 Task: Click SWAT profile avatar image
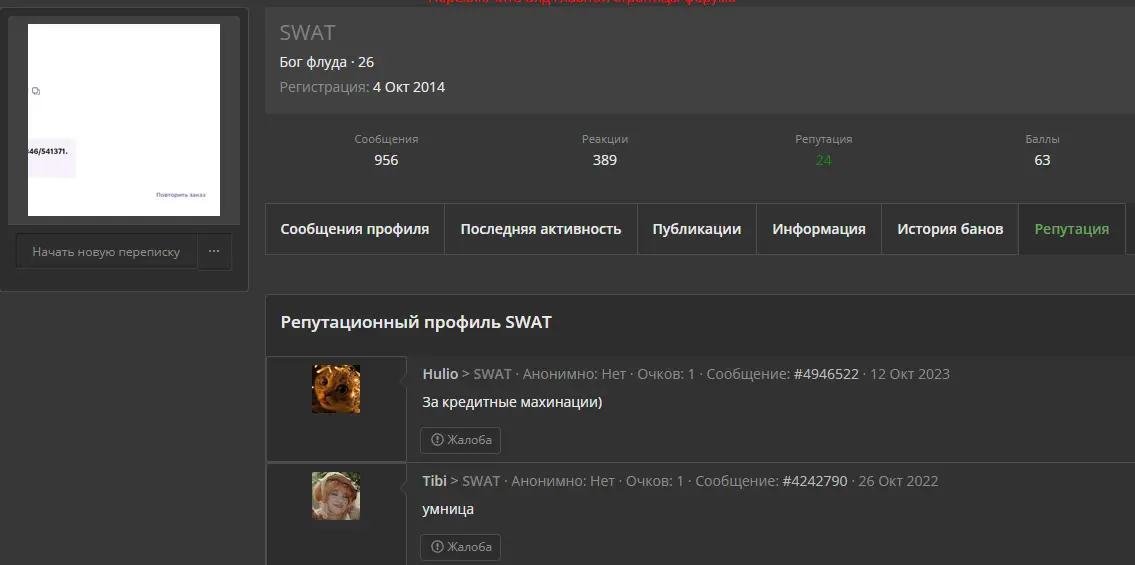(124, 120)
